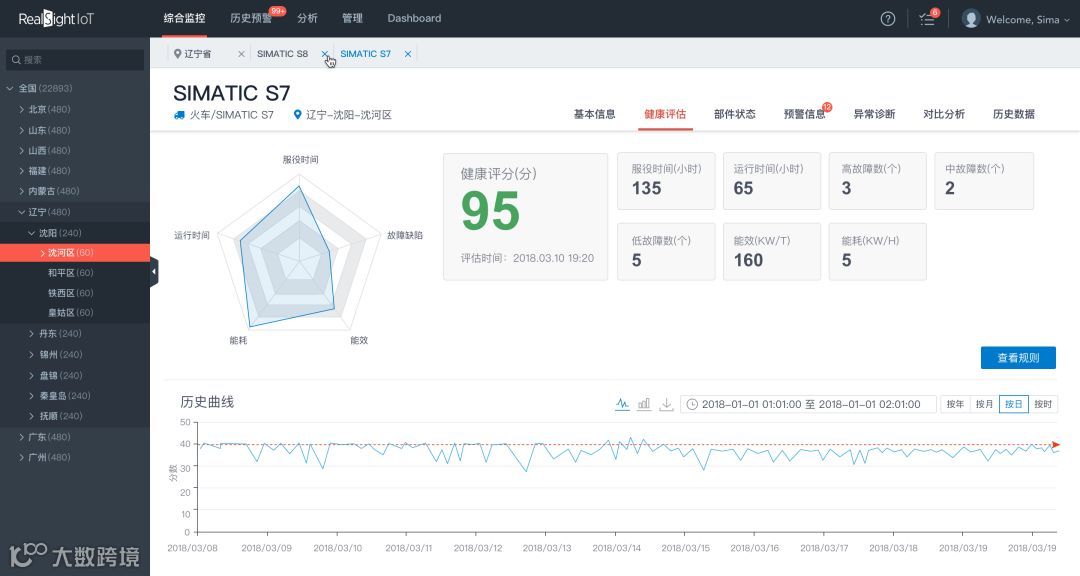The width and height of the screenshot is (1080, 576).
Task: Switch to the 历史数据 tab
Action: coord(1013,114)
